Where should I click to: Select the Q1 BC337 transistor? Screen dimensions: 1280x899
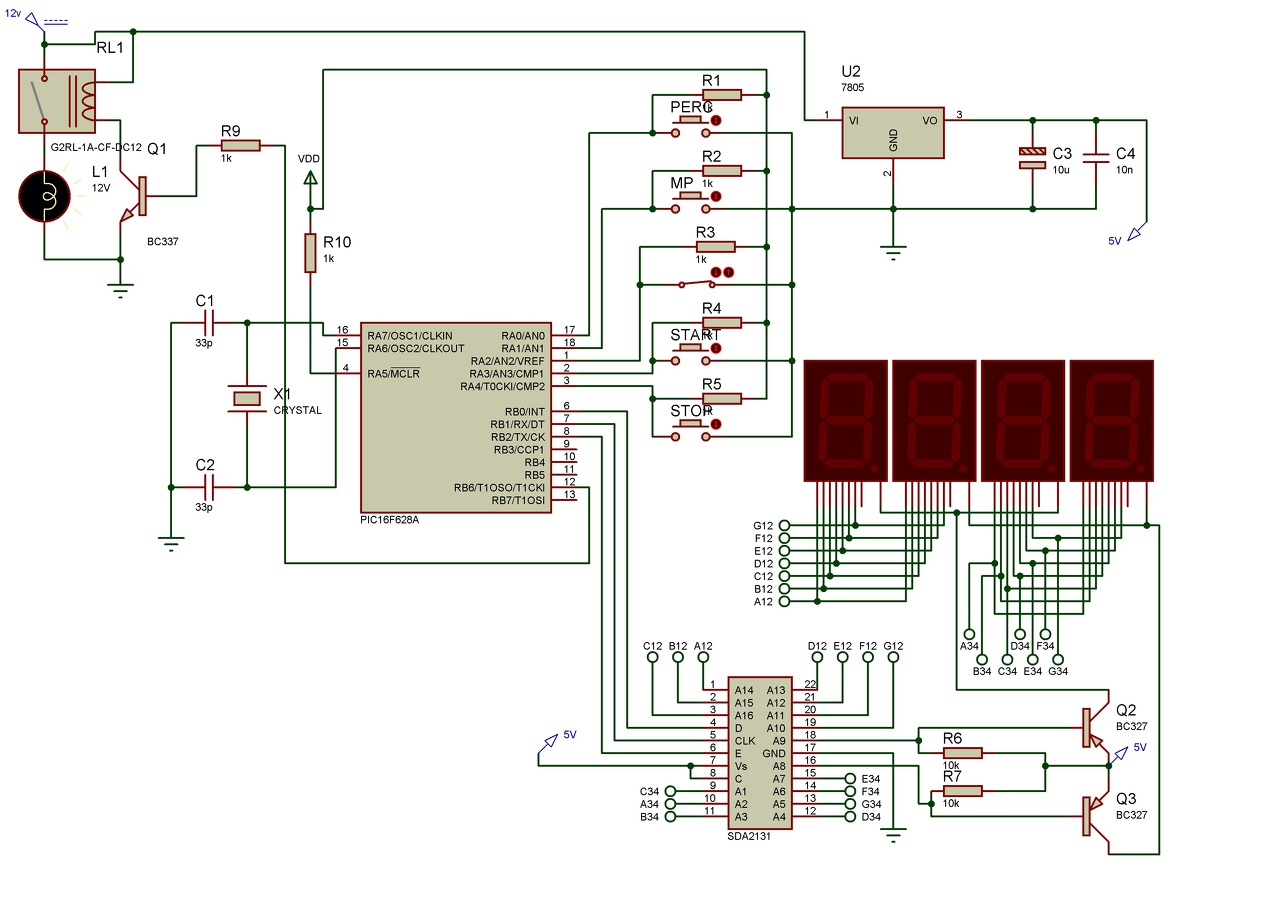[134, 196]
